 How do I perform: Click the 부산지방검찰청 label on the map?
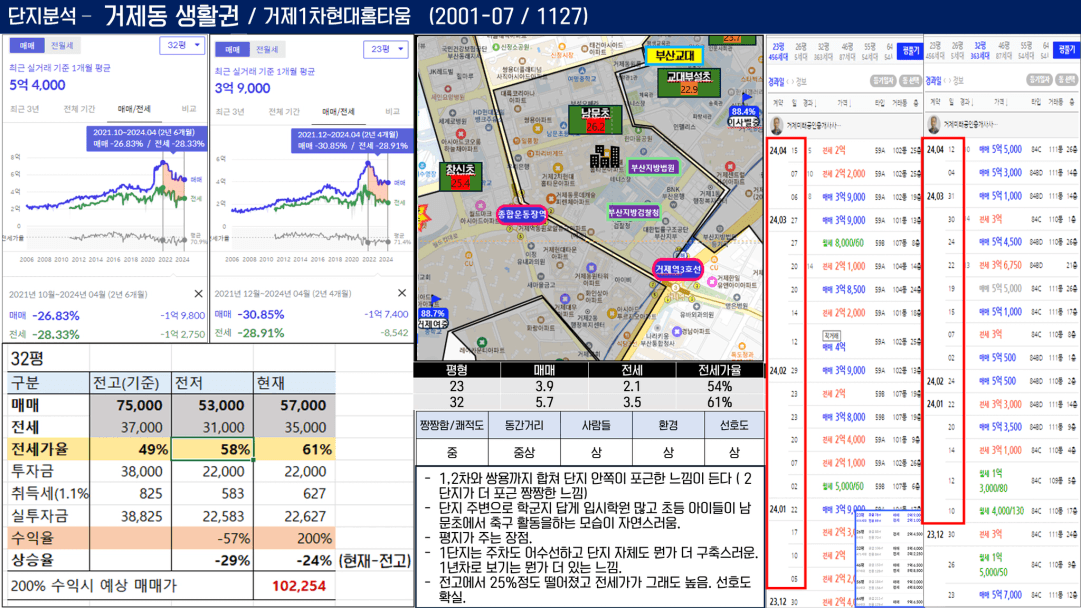point(633,212)
